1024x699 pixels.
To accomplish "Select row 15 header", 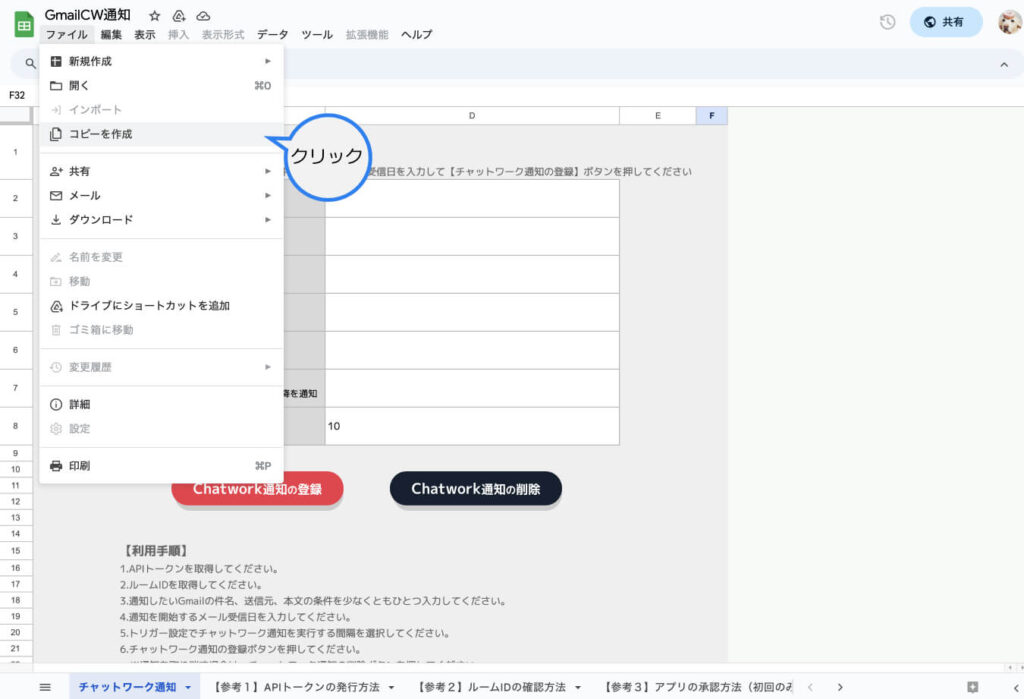I will pyautogui.click(x=16, y=551).
